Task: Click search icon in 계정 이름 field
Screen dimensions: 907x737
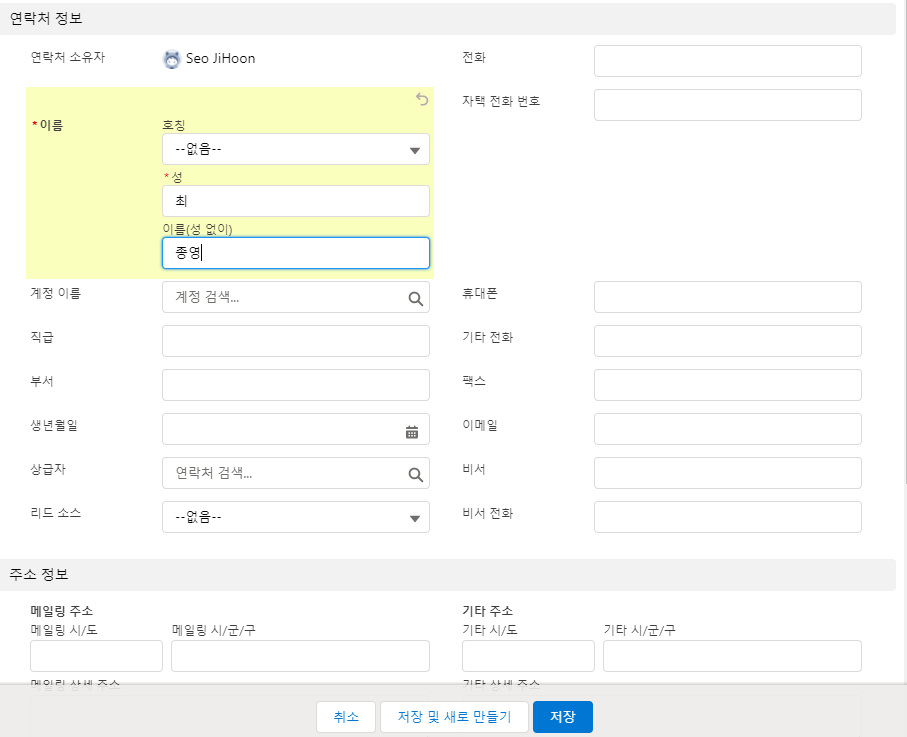Action: click(415, 297)
